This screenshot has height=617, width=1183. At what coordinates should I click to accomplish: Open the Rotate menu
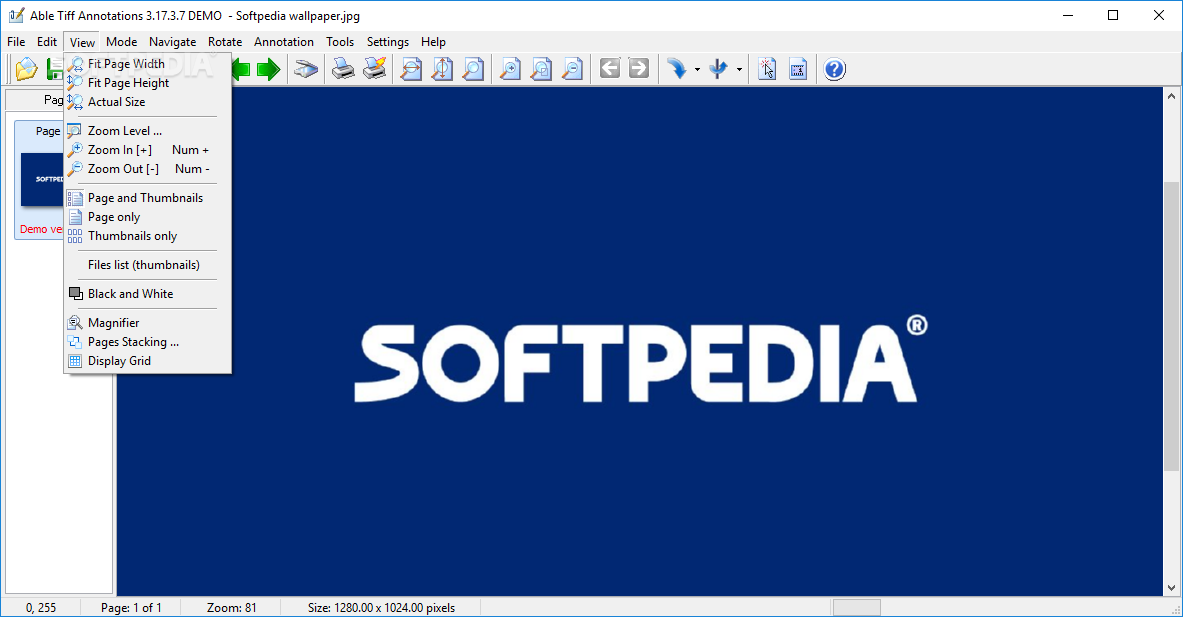(x=225, y=41)
